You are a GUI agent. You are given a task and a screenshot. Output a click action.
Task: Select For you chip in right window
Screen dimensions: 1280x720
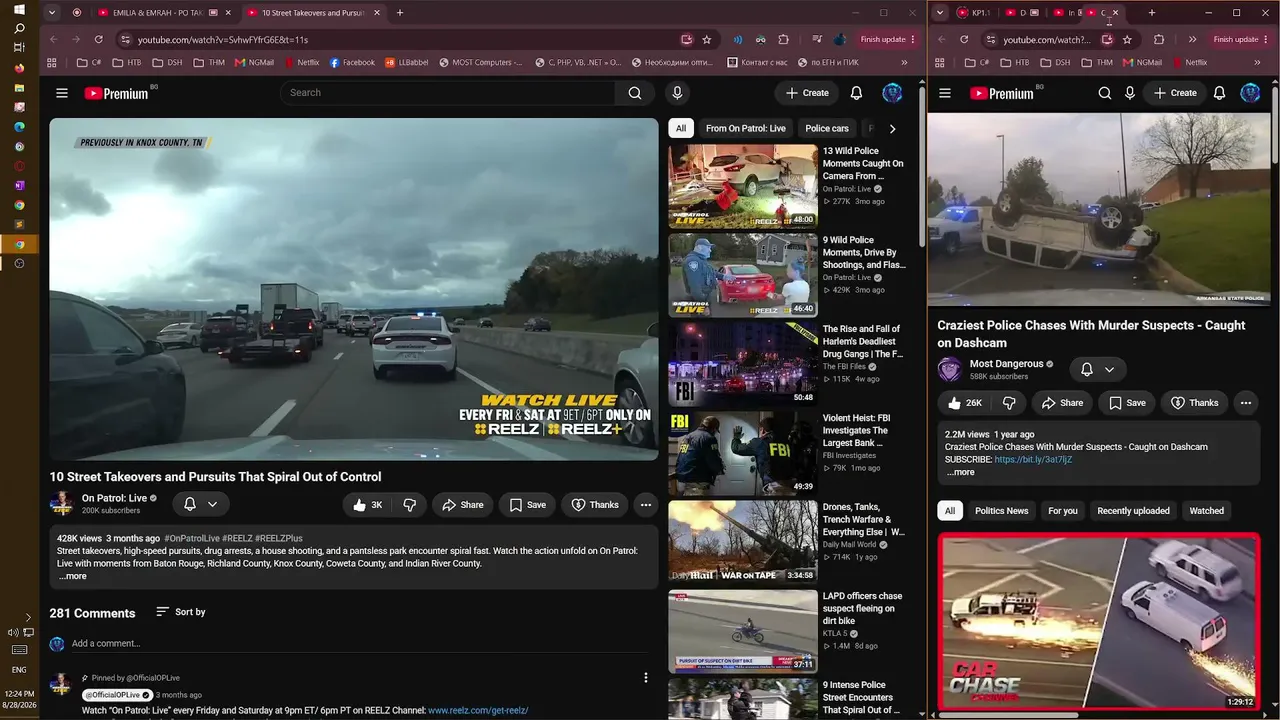(1063, 511)
